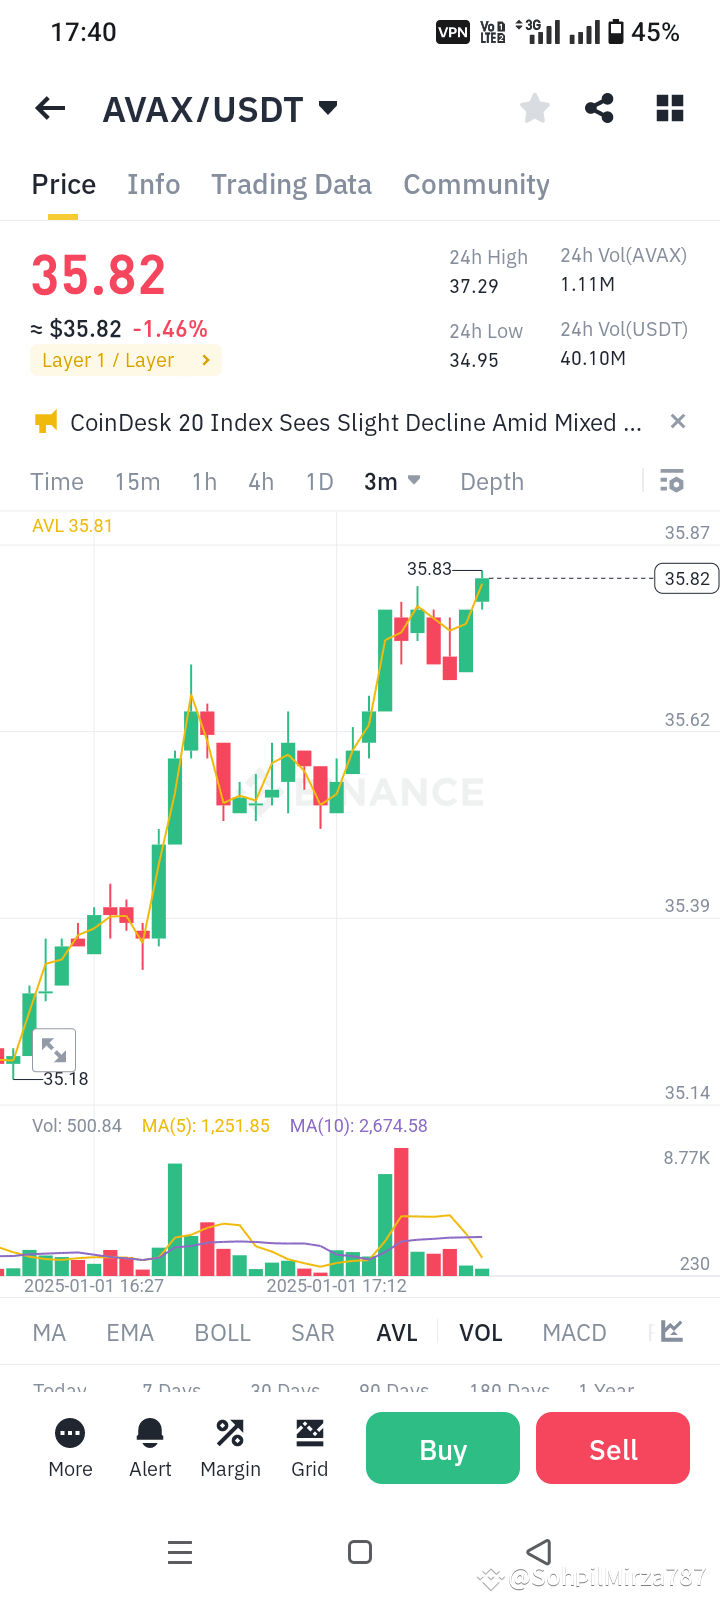The width and height of the screenshot is (720, 1600).
Task: Open chart indicator settings icon
Action: coord(671,481)
